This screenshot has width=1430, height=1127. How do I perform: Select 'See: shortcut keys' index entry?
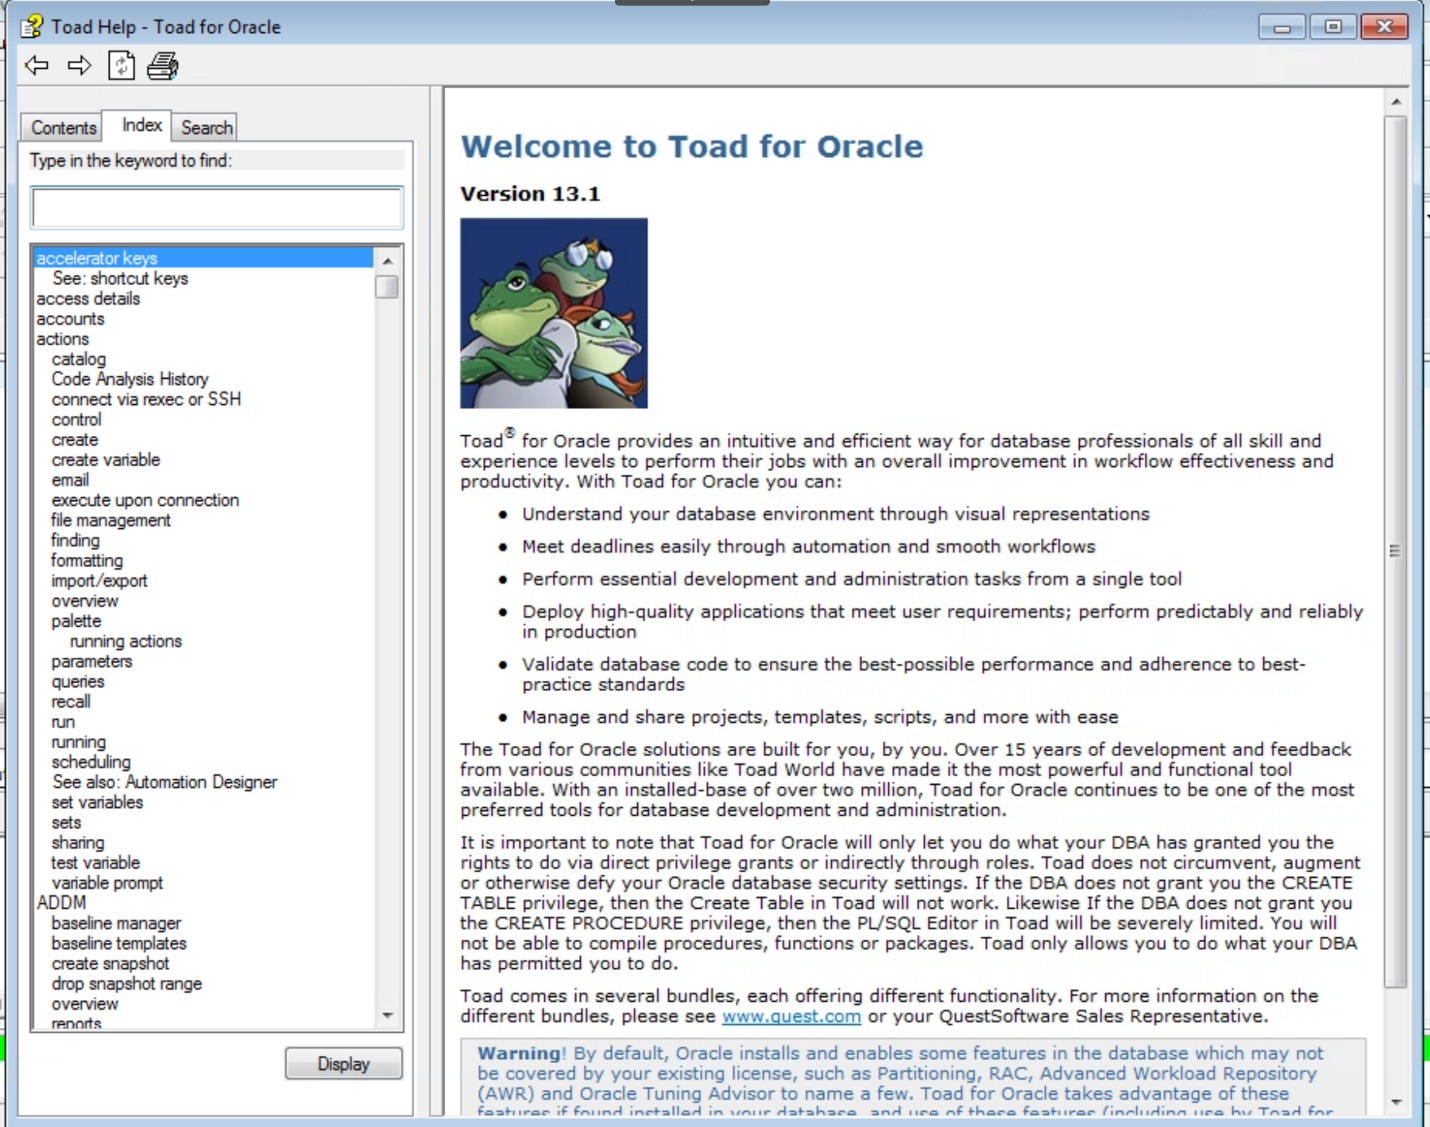point(120,278)
